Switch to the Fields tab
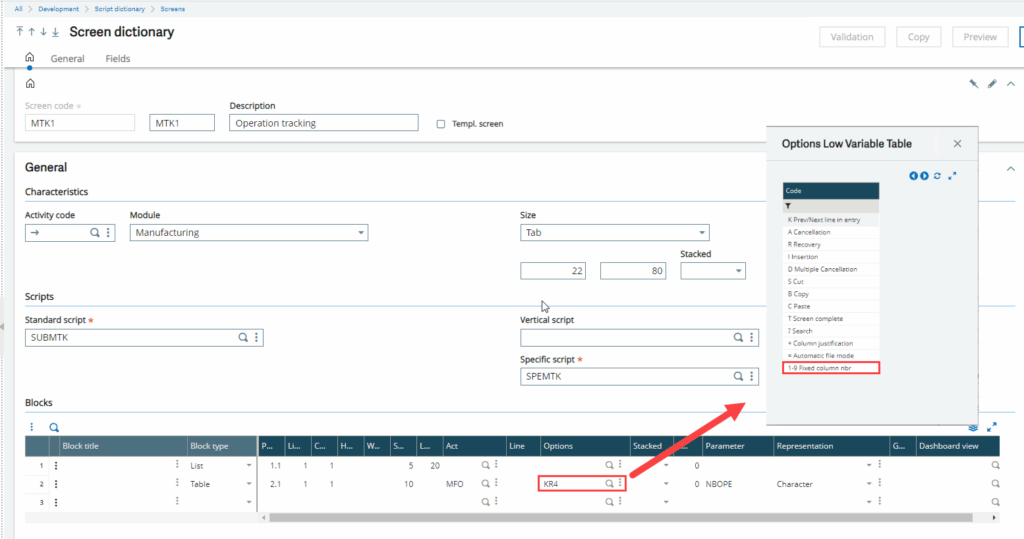 [118, 59]
